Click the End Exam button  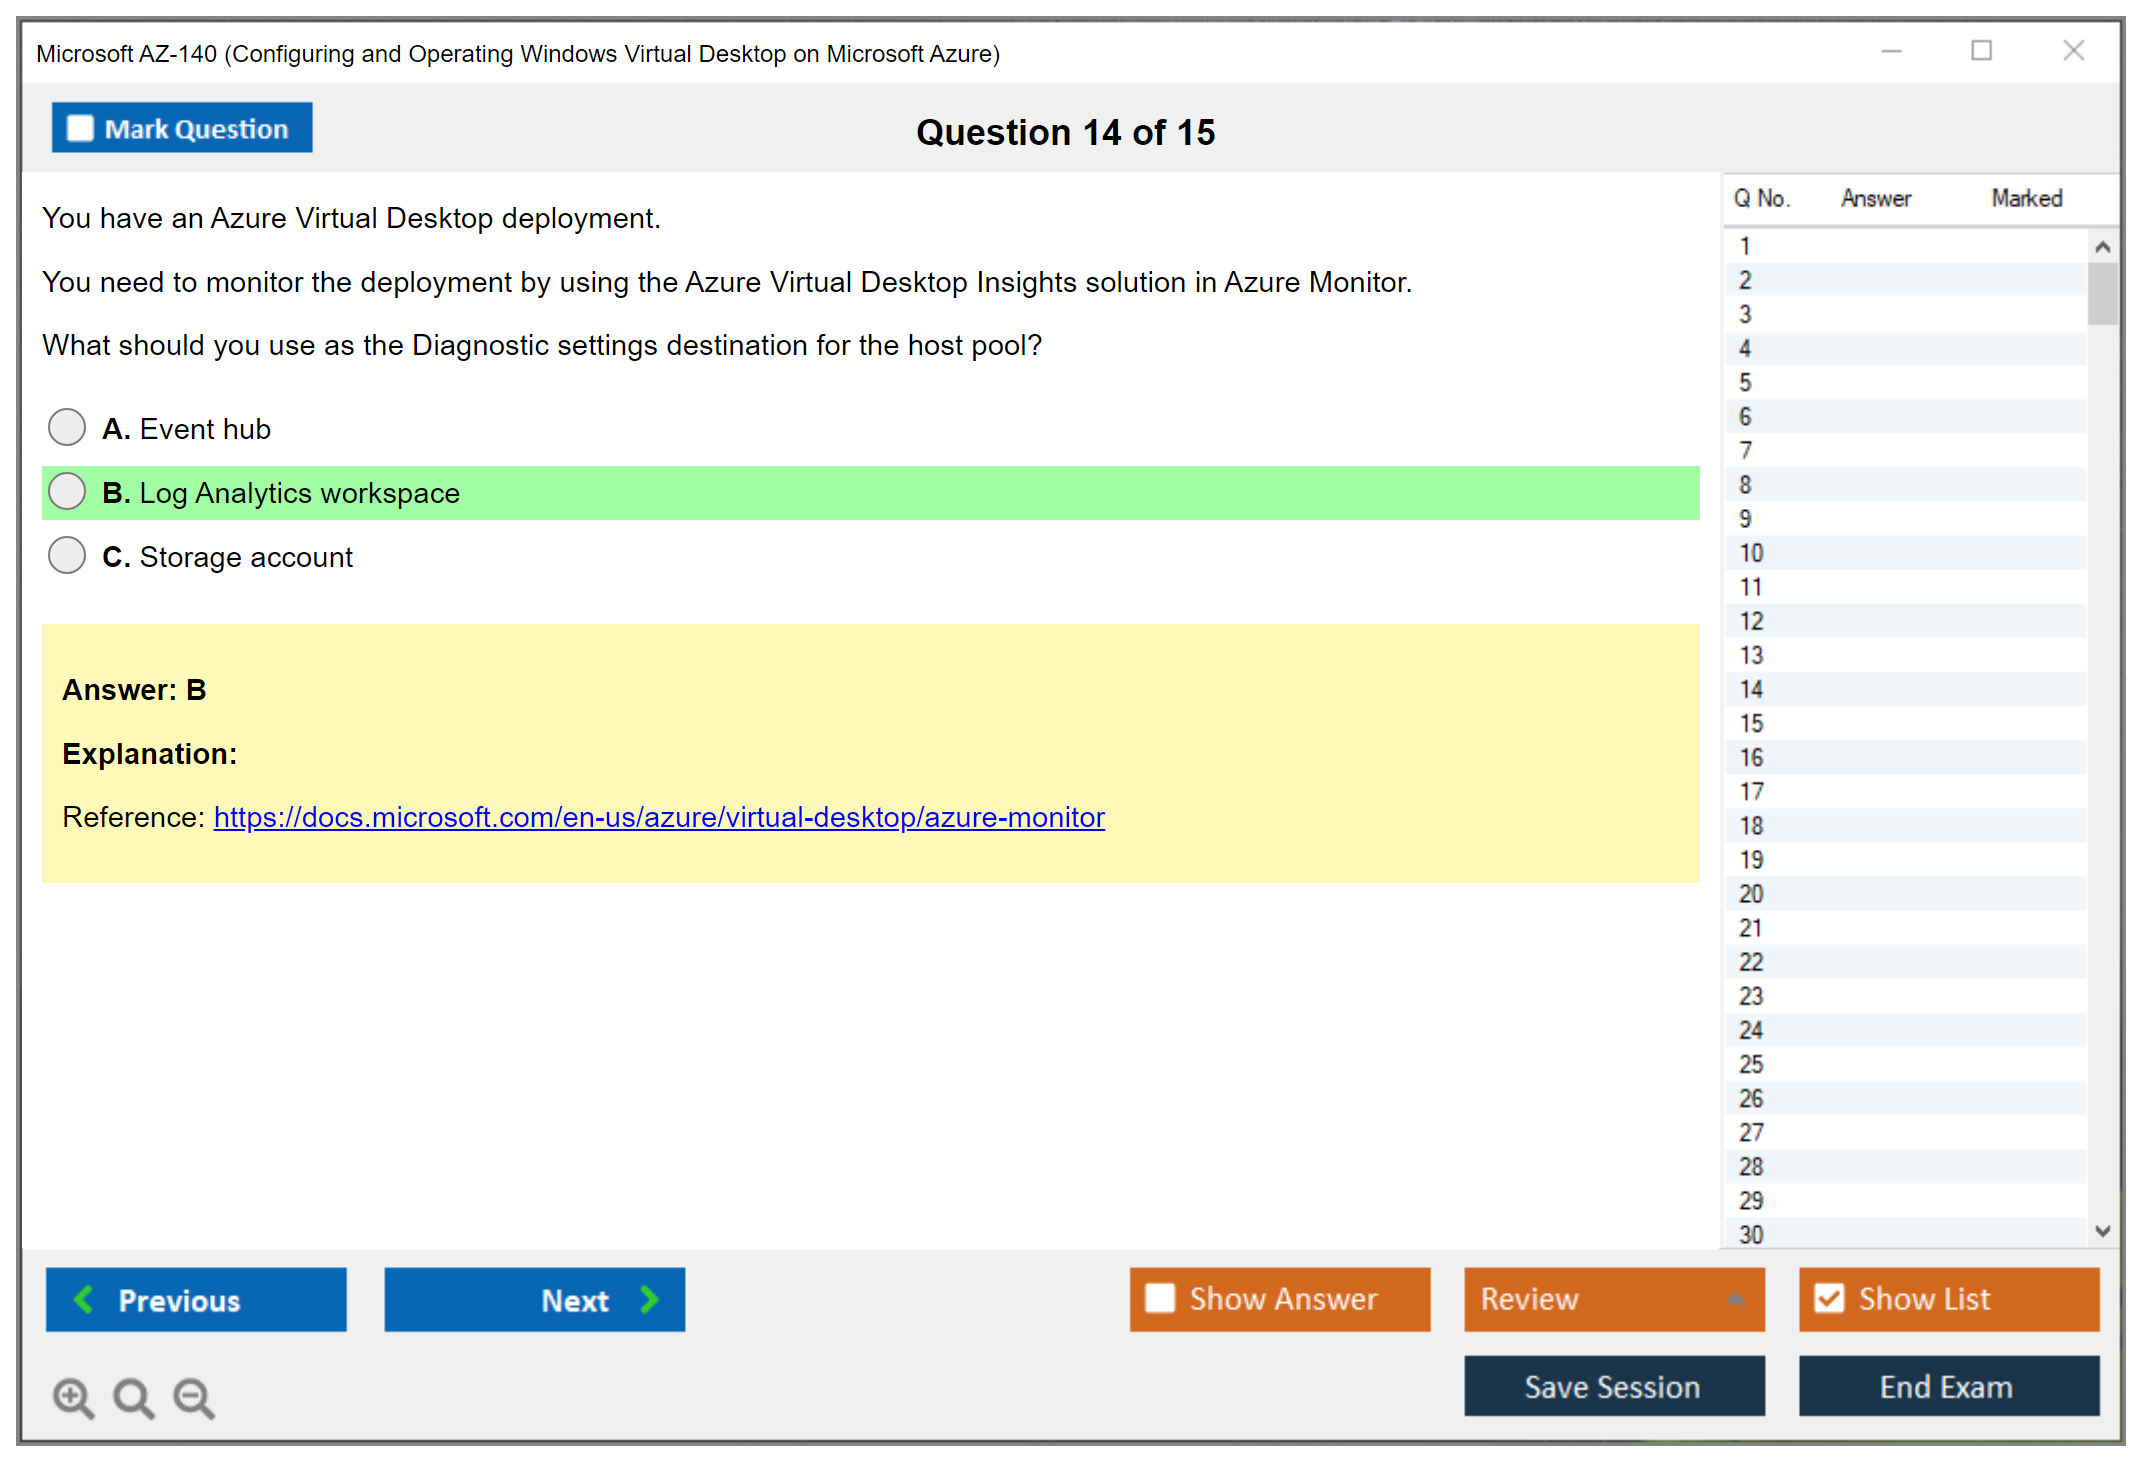pos(1947,1386)
